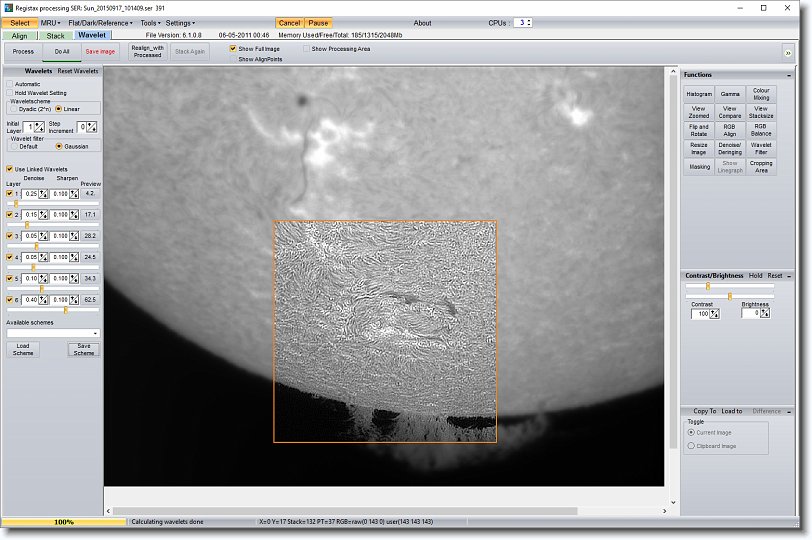Toggle the Show Full Image checkbox
Image resolution: width=812 pixels, height=540 pixels.
(233, 49)
